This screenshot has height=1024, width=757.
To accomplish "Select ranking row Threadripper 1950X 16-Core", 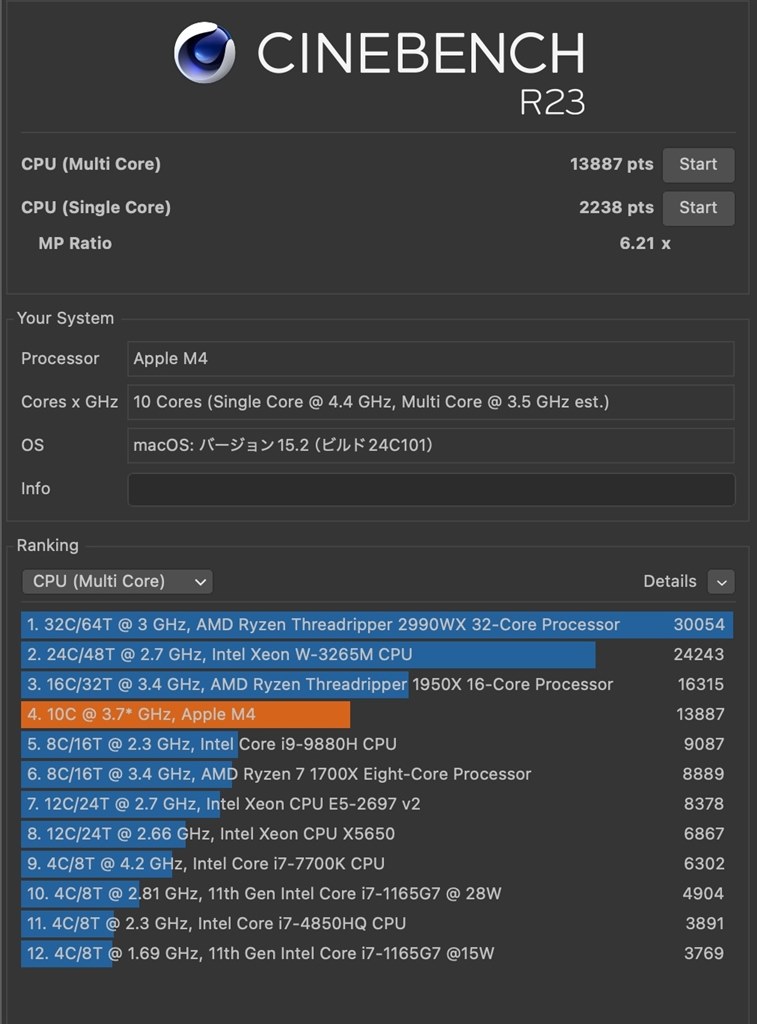I will pyautogui.click(x=377, y=684).
